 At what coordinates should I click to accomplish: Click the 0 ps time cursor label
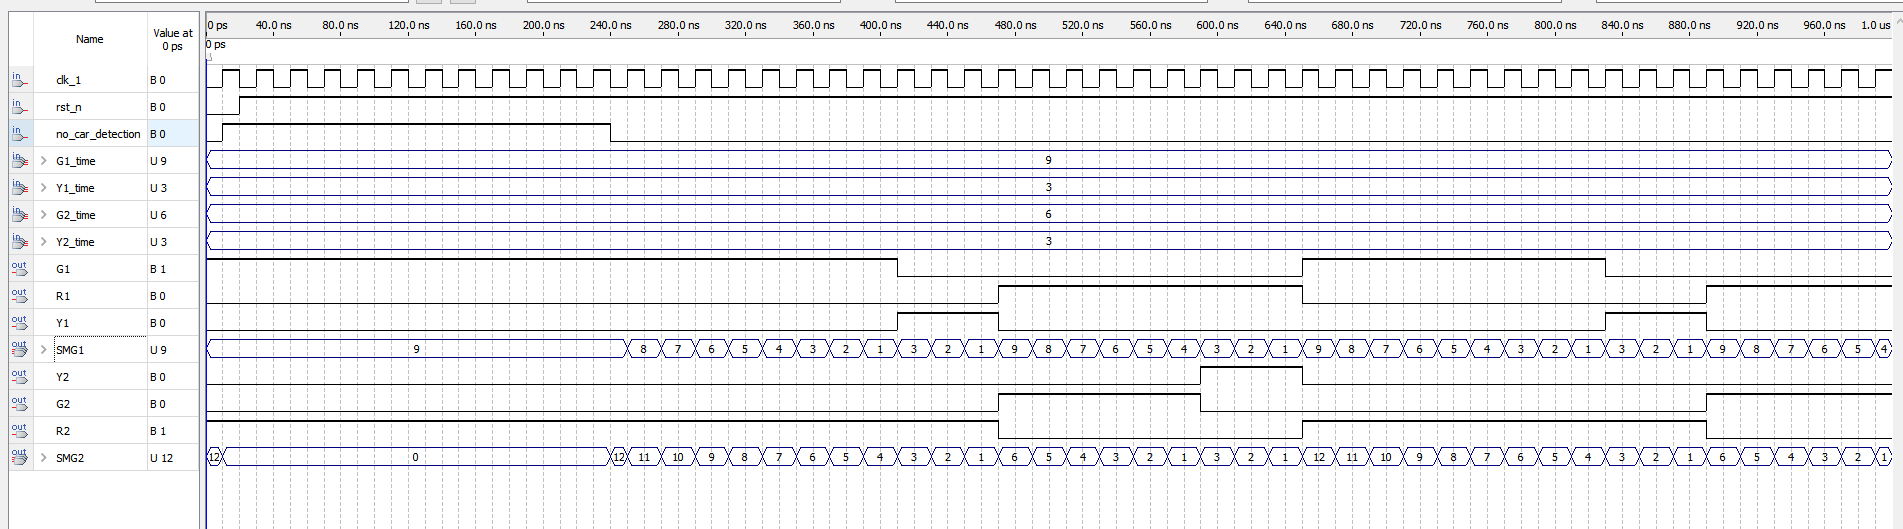tap(216, 44)
